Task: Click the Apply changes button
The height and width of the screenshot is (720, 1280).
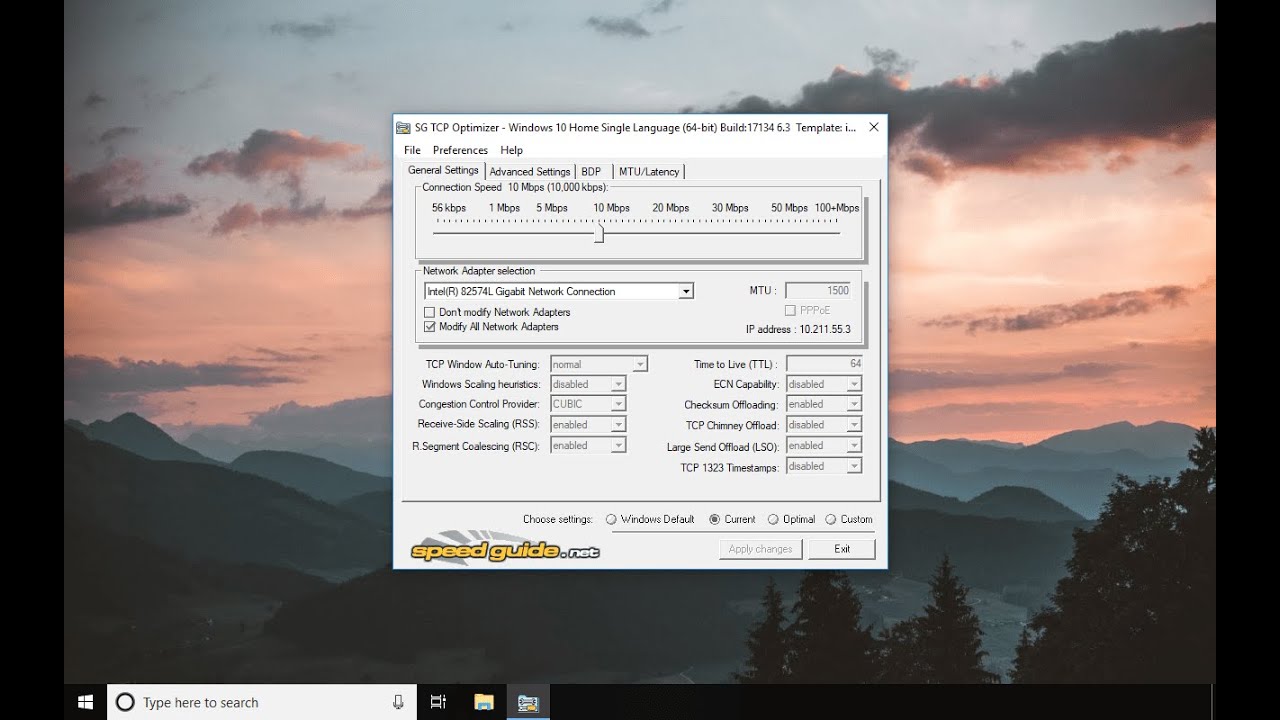Action: pos(760,549)
